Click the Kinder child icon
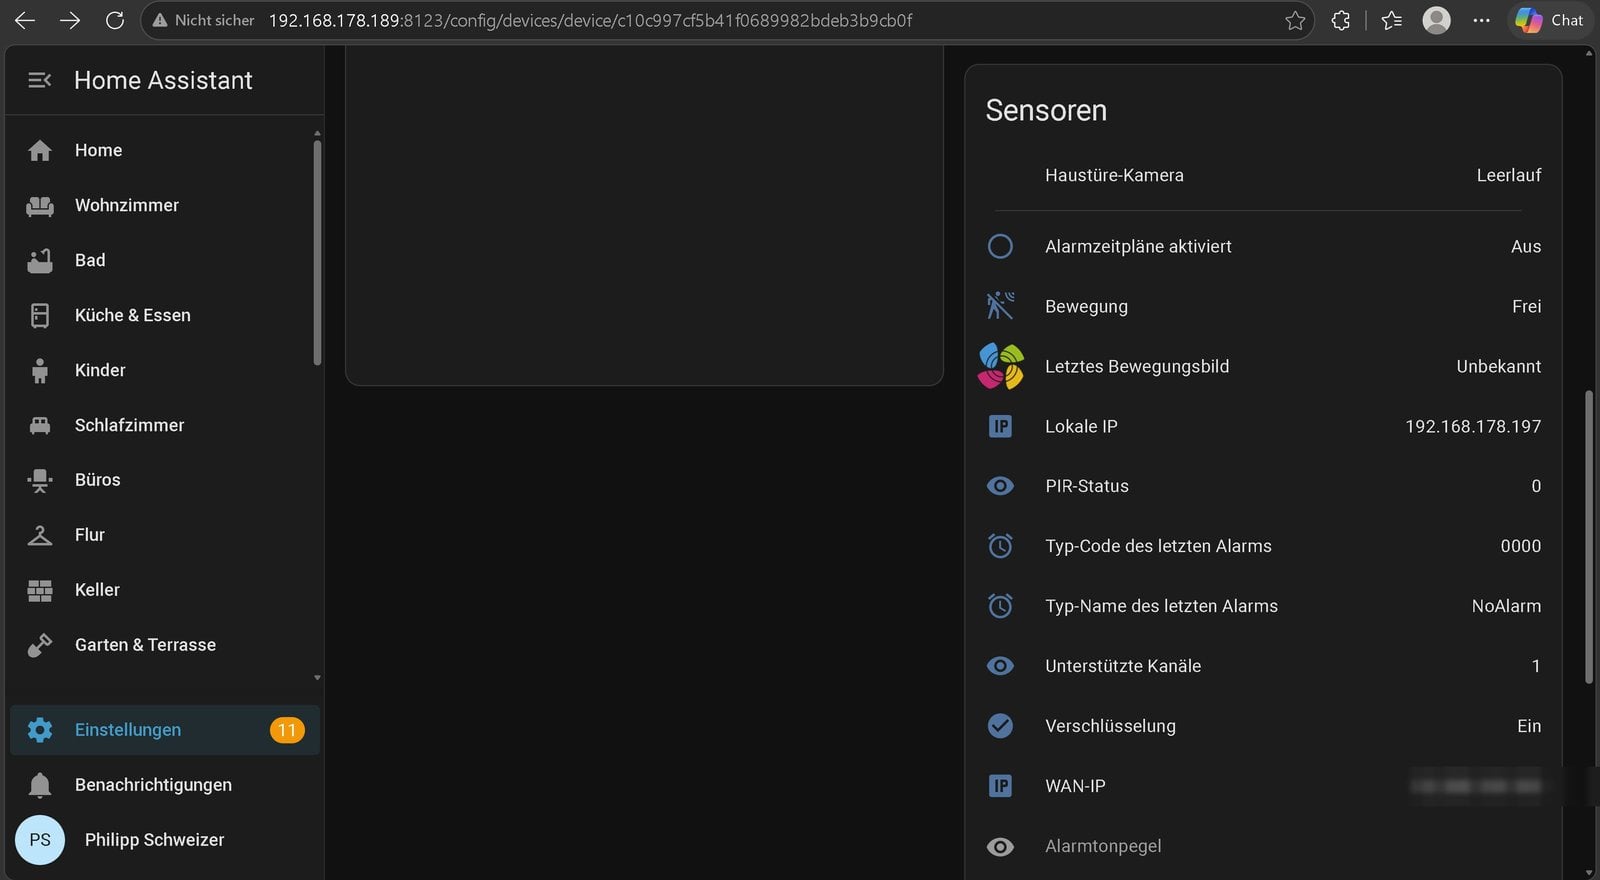Image resolution: width=1600 pixels, height=880 pixels. [x=40, y=370]
